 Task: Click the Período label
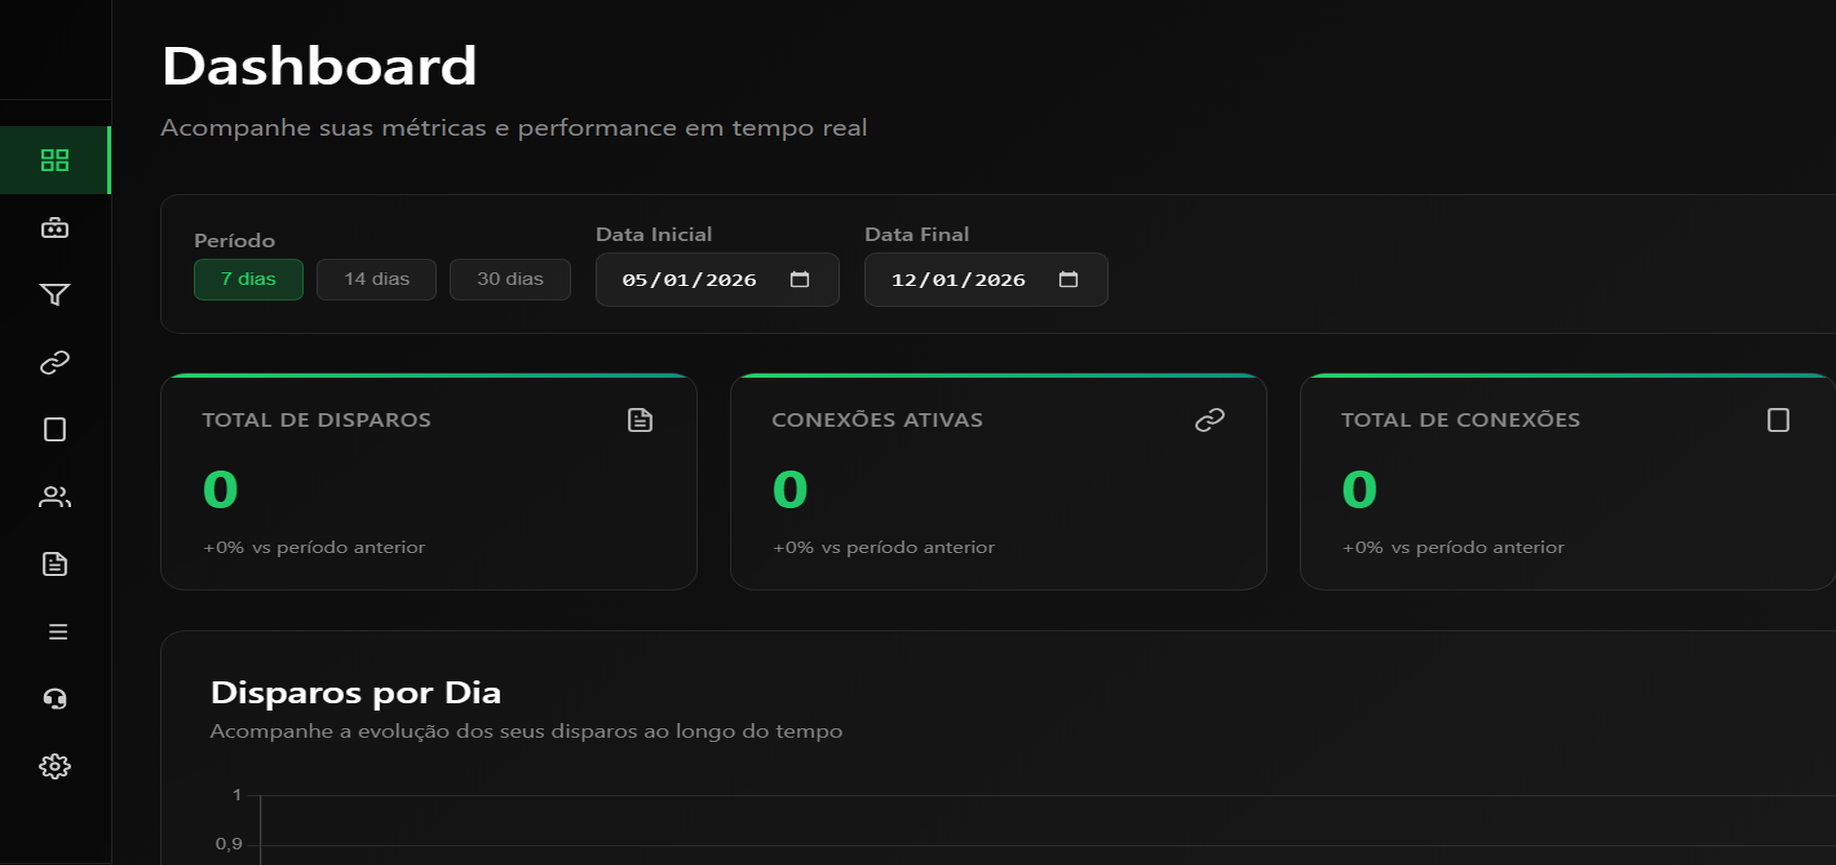234,240
